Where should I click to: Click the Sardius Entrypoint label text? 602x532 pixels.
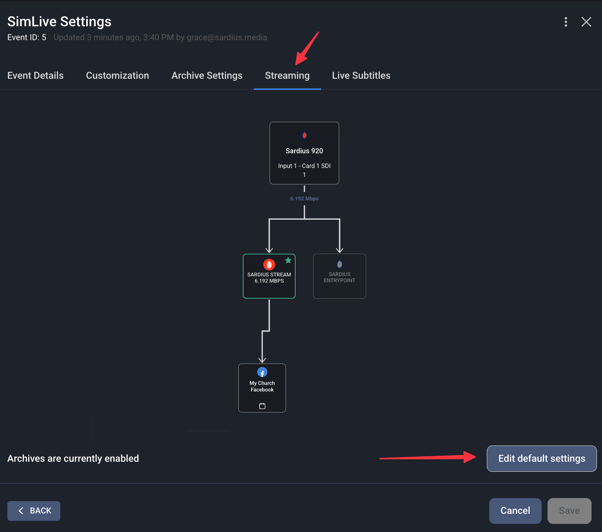(x=339, y=277)
